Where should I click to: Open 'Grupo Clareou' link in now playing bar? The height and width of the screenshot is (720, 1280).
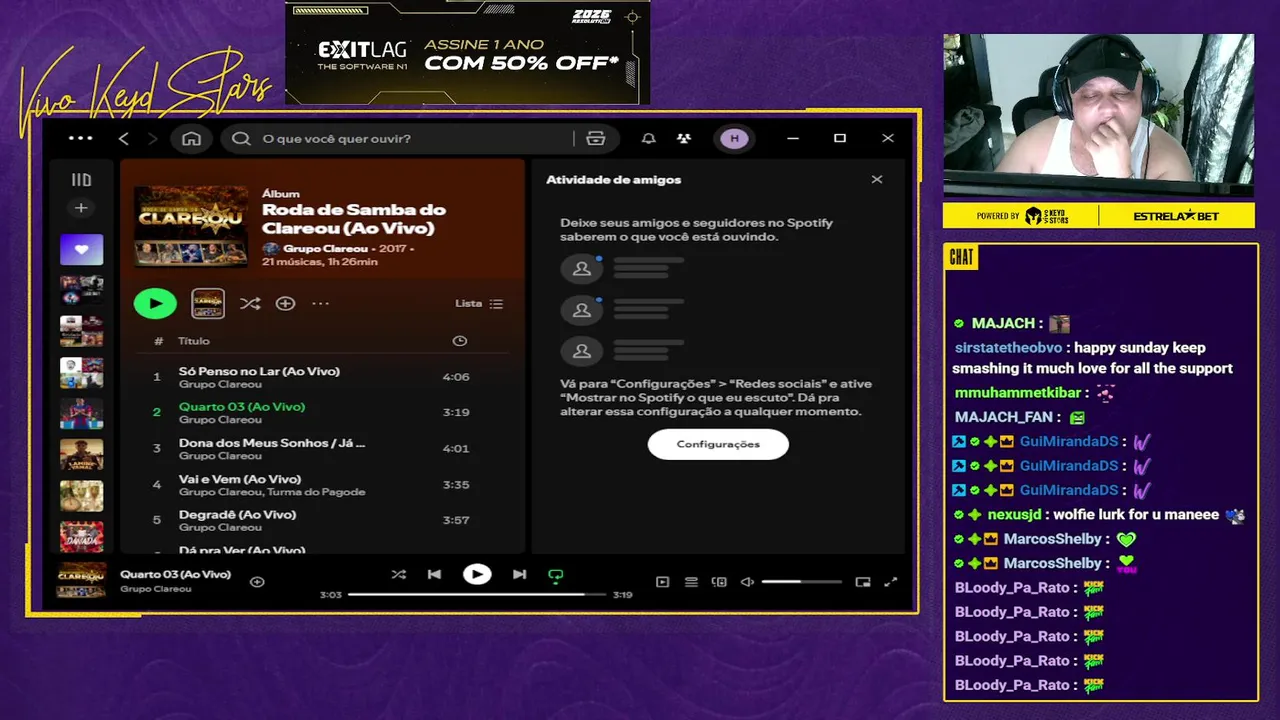coord(155,589)
